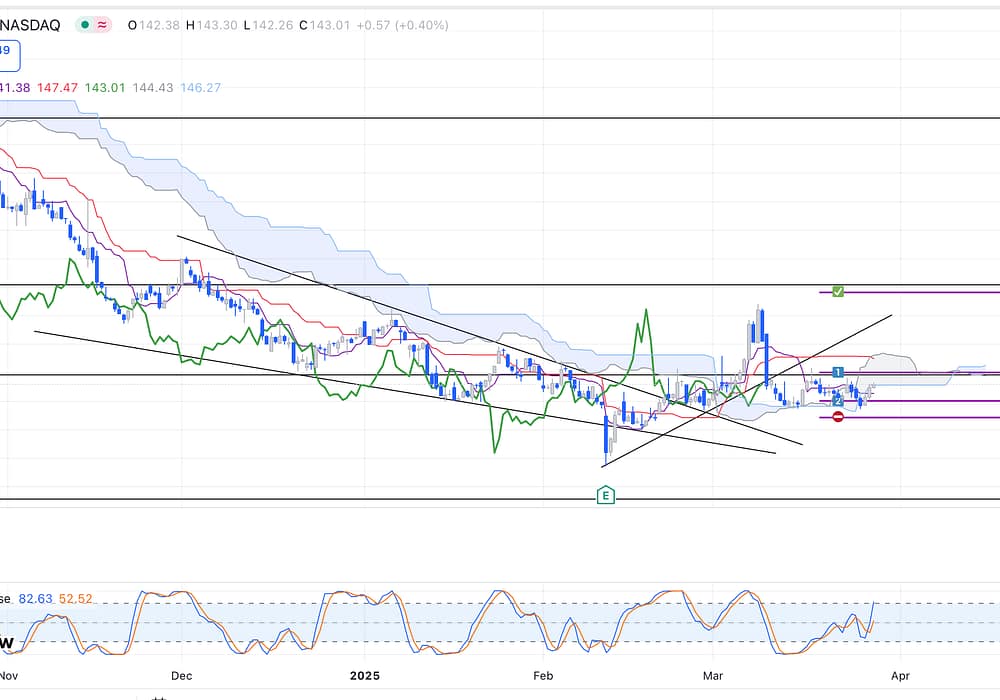Click the blue outlined box ending in 49
Image resolution: width=1000 pixels, height=700 pixels.
coord(6,50)
